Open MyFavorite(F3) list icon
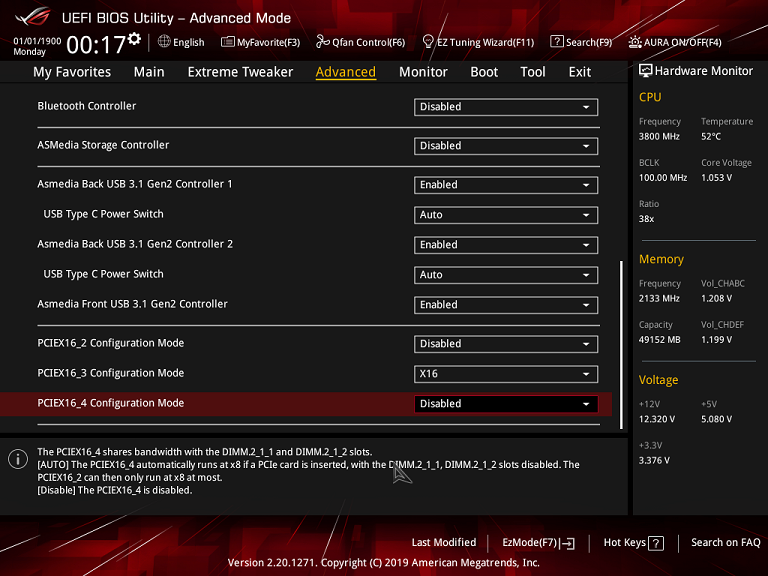This screenshot has height=576, width=768. pos(228,42)
